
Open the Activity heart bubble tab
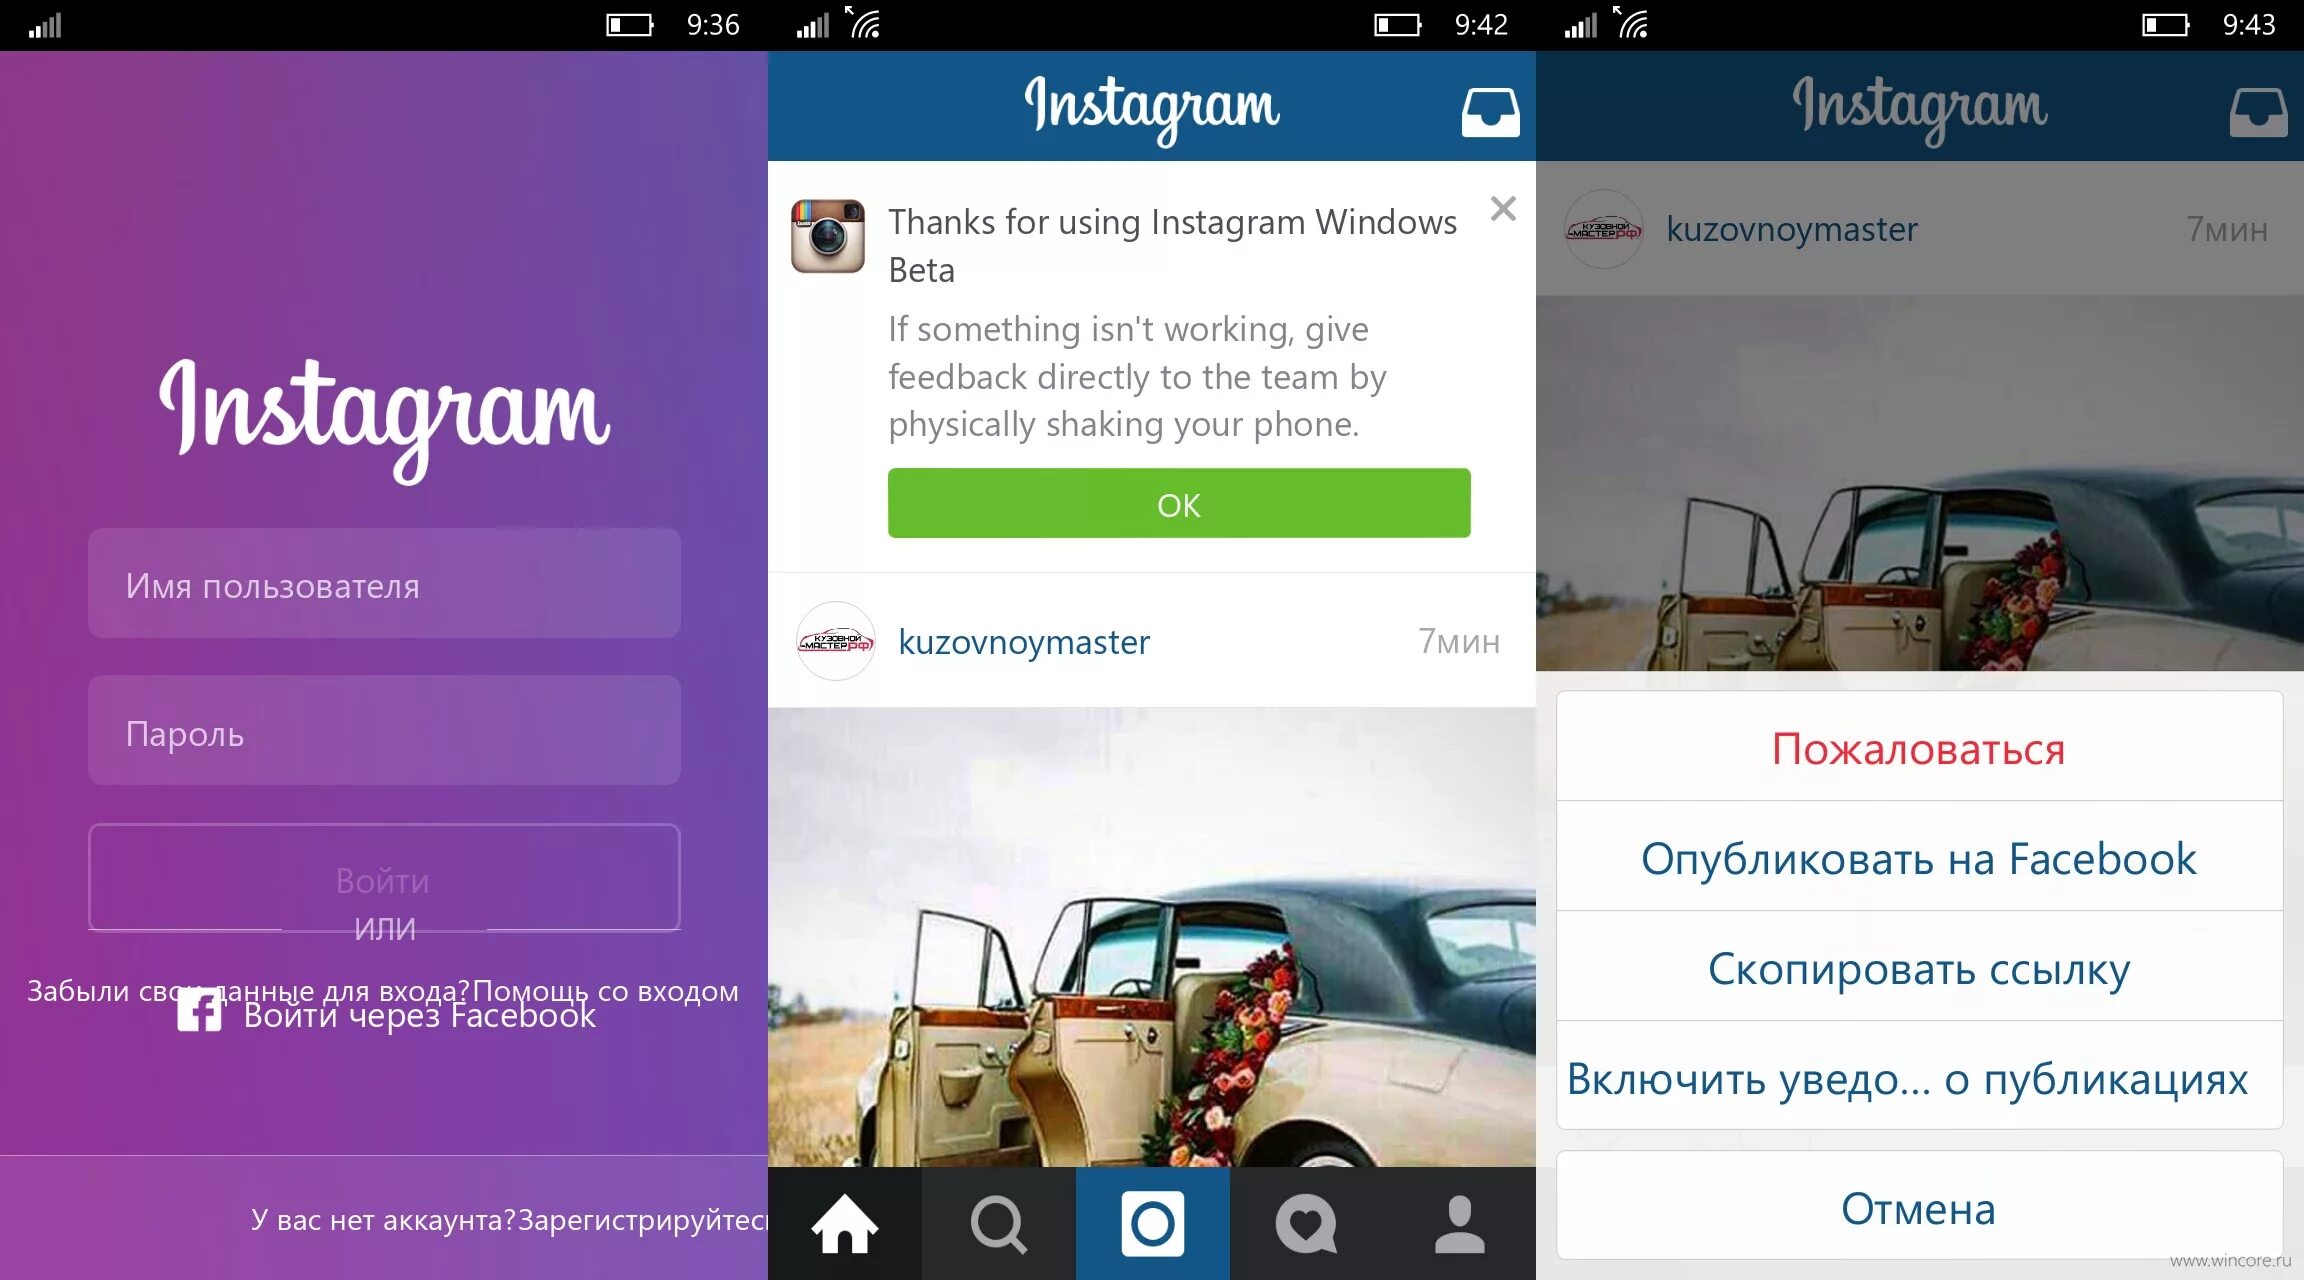click(x=1306, y=1223)
